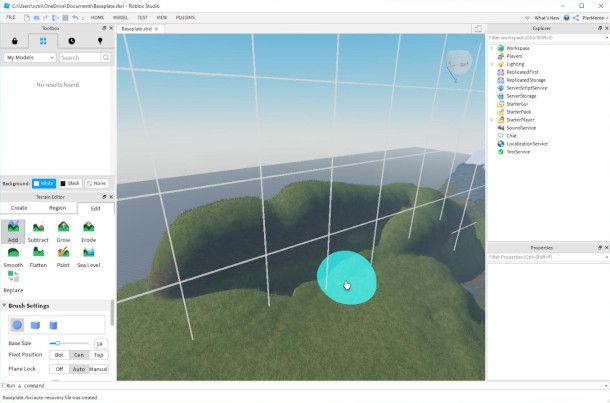The image size is (610, 403).
Task: Click the Toolbox Search field
Action: pyautogui.click(x=80, y=58)
